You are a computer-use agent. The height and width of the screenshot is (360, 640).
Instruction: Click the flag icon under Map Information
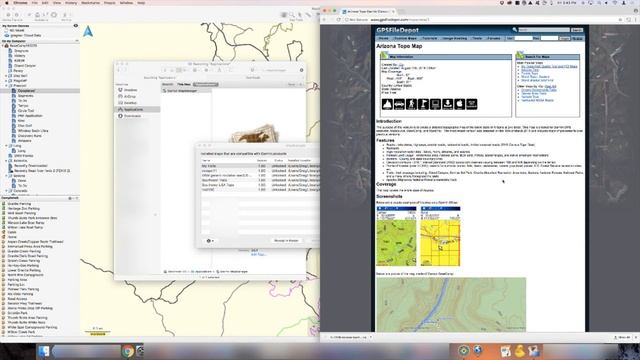coord(423,104)
